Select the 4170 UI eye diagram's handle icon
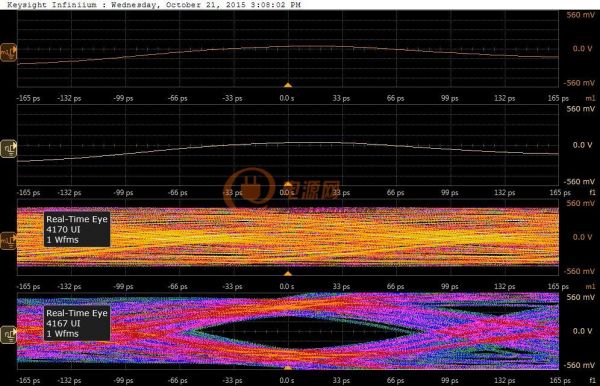 [x=8, y=241]
